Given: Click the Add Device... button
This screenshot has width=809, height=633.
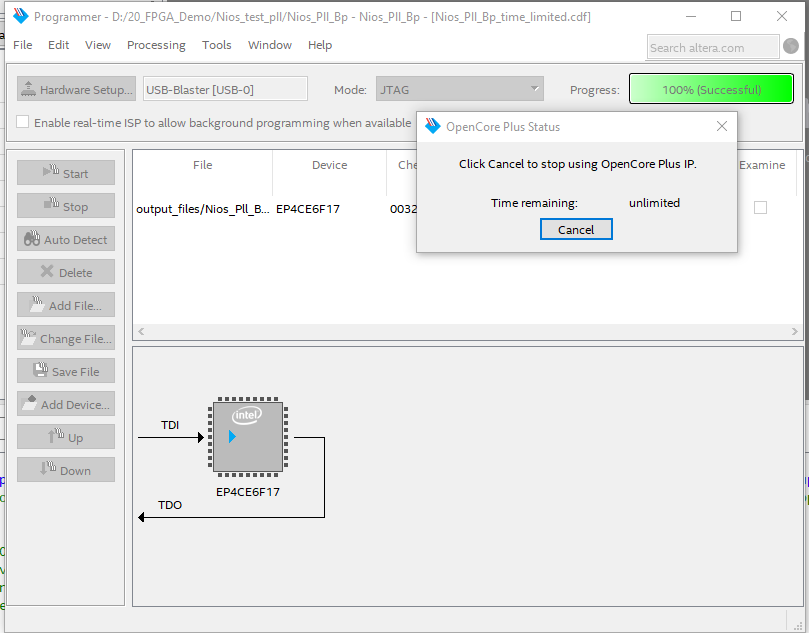Looking at the screenshot, I should [x=66, y=404].
